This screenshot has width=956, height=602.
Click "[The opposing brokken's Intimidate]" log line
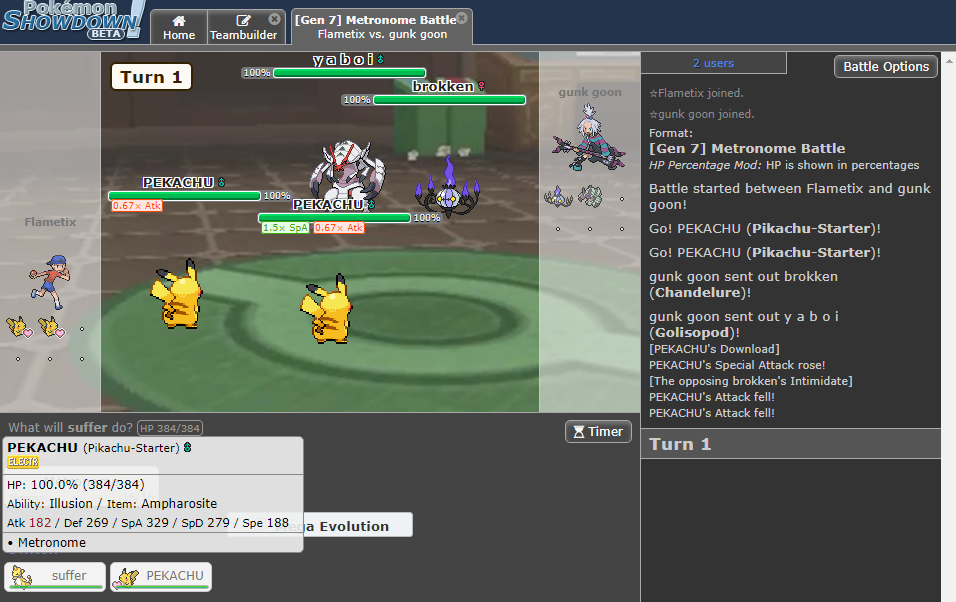coord(751,381)
